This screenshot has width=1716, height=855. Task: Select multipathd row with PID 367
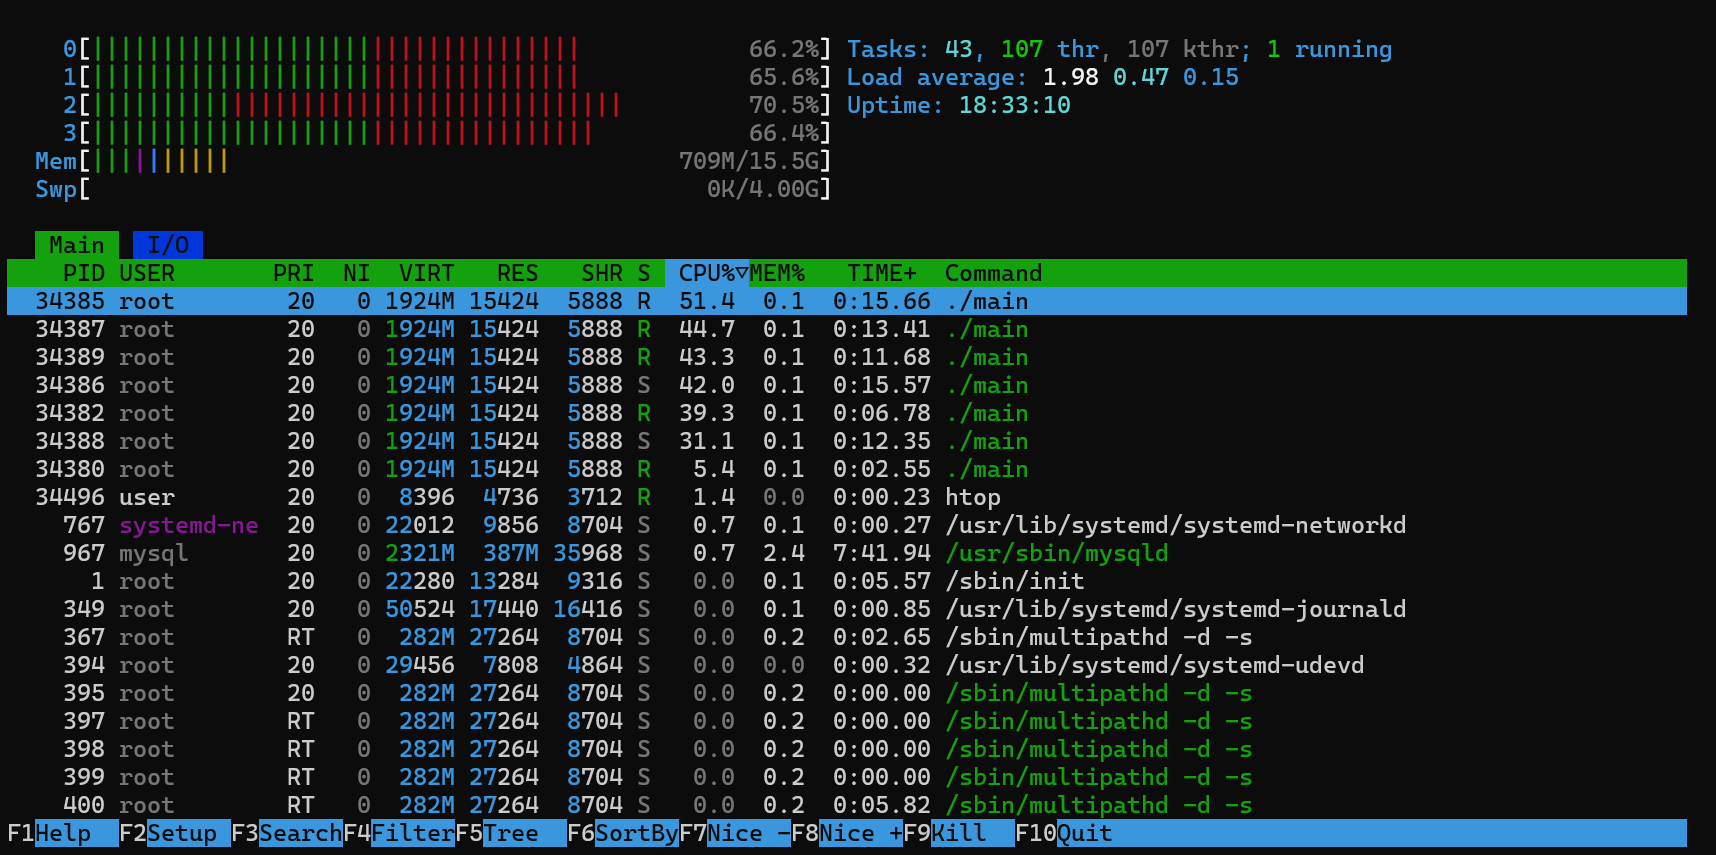click(847, 637)
